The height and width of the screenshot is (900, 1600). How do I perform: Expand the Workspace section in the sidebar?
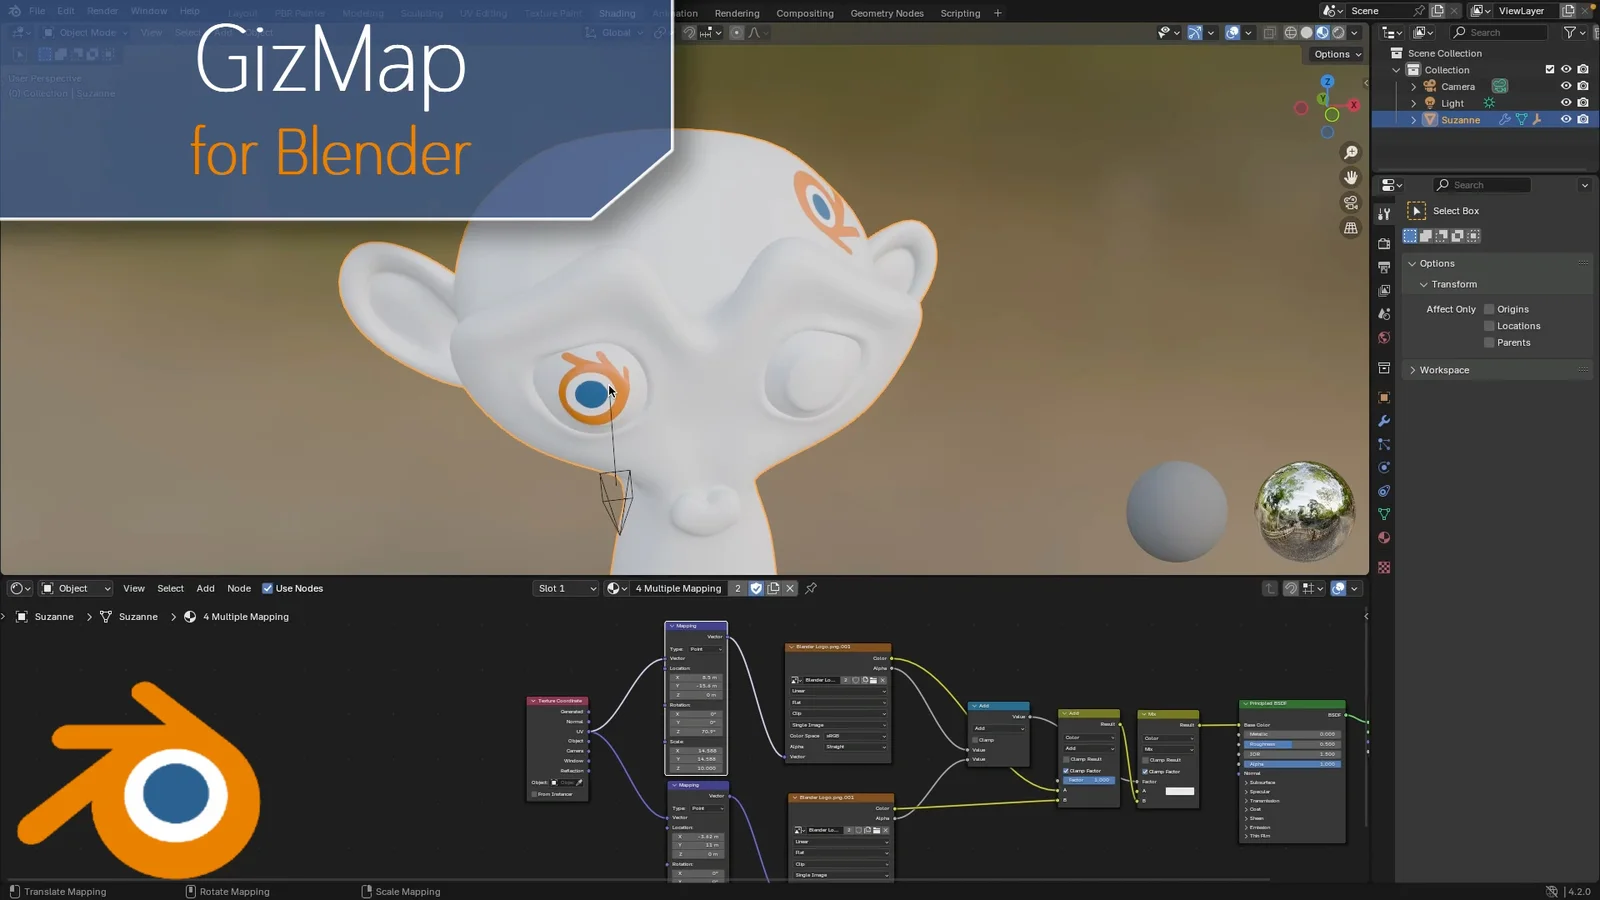[1444, 370]
